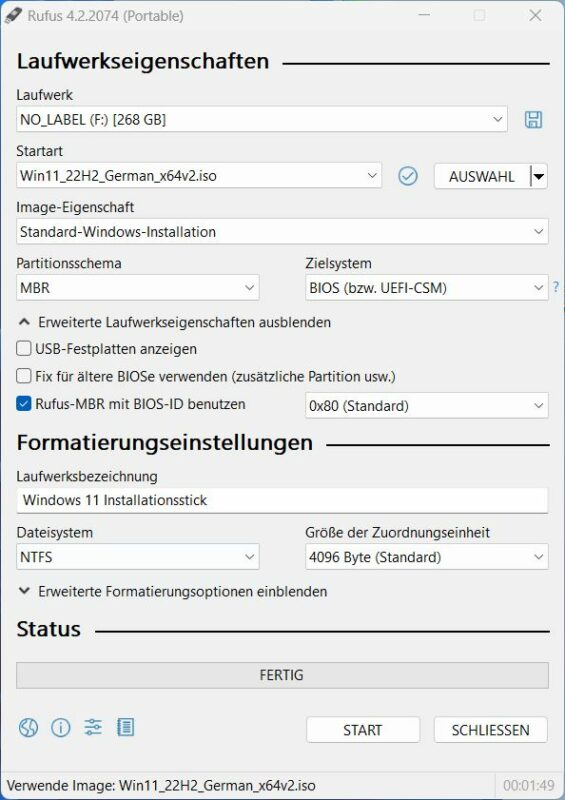Enable USB-Festplatten anzeigen checkbox
This screenshot has height=800, width=565.
[x=23, y=349]
